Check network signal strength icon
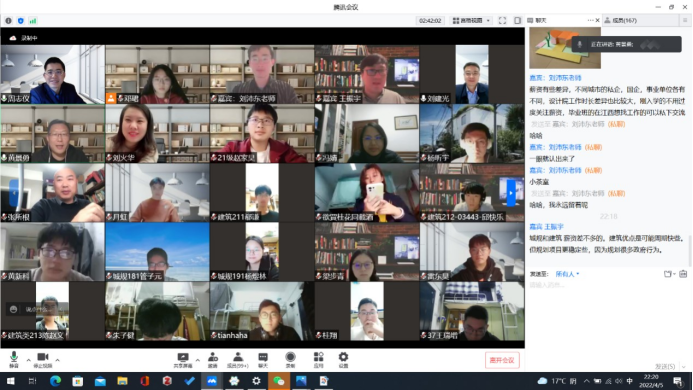Viewport: 693px width, 390px height. pyautogui.click(x=33, y=21)
